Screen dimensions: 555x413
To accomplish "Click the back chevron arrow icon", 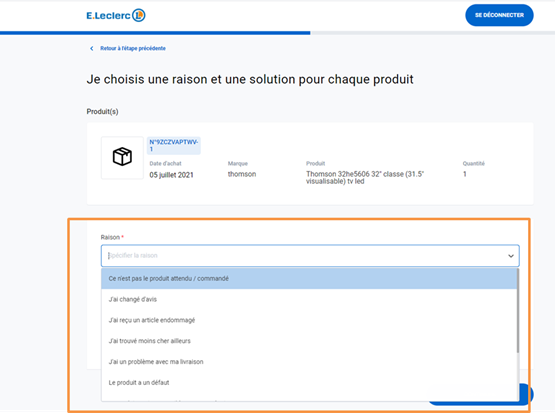I will click(x=92, y=48).
